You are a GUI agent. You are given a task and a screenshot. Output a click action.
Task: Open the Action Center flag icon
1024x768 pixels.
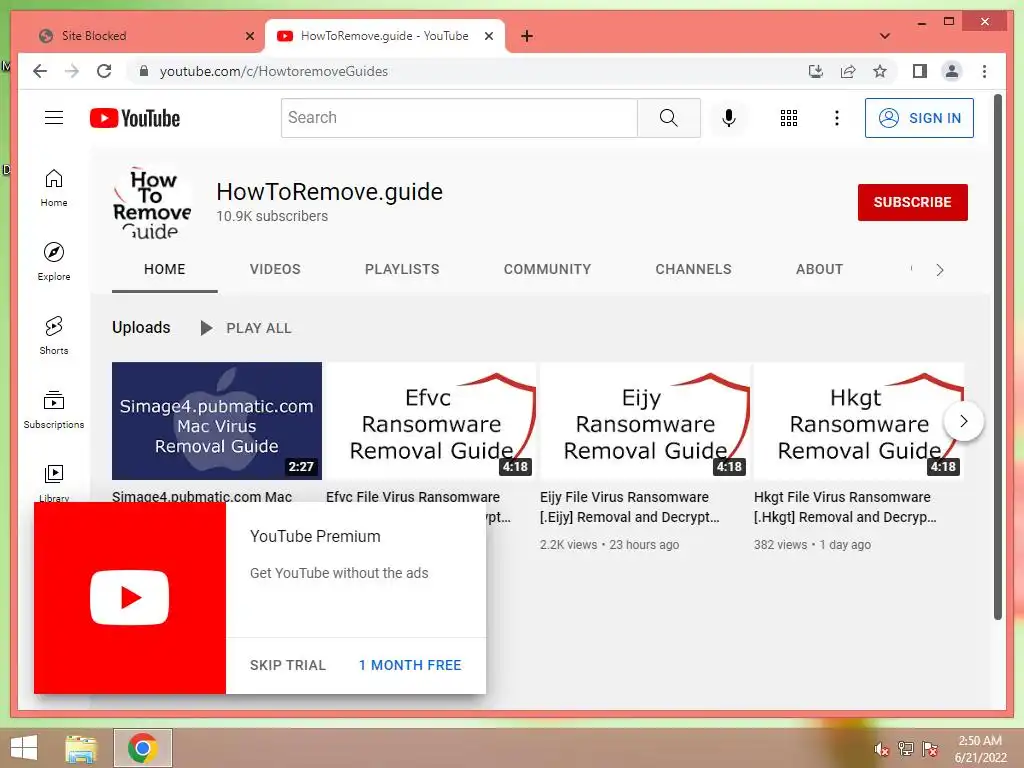930,749
